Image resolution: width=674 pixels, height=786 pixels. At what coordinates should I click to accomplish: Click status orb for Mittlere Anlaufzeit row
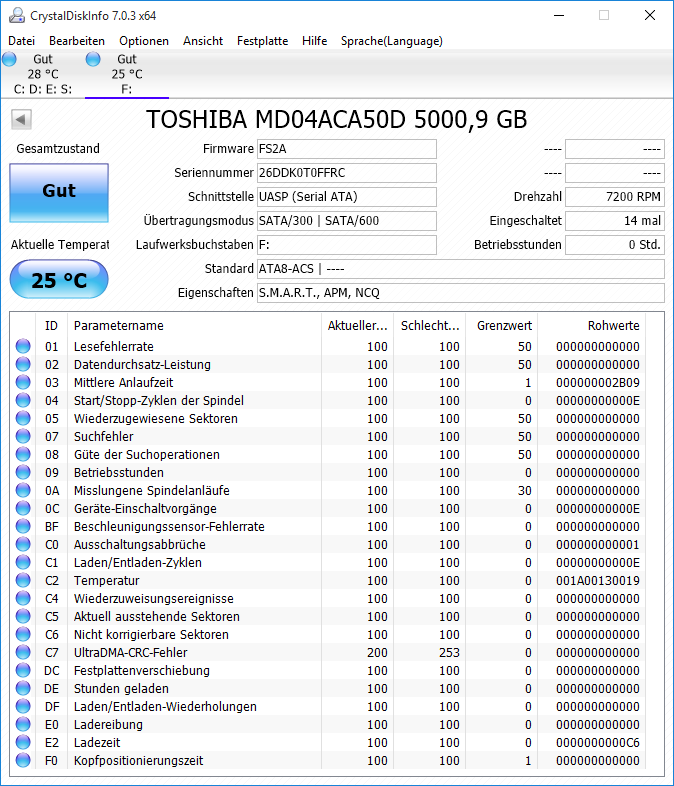coord(23,382)
